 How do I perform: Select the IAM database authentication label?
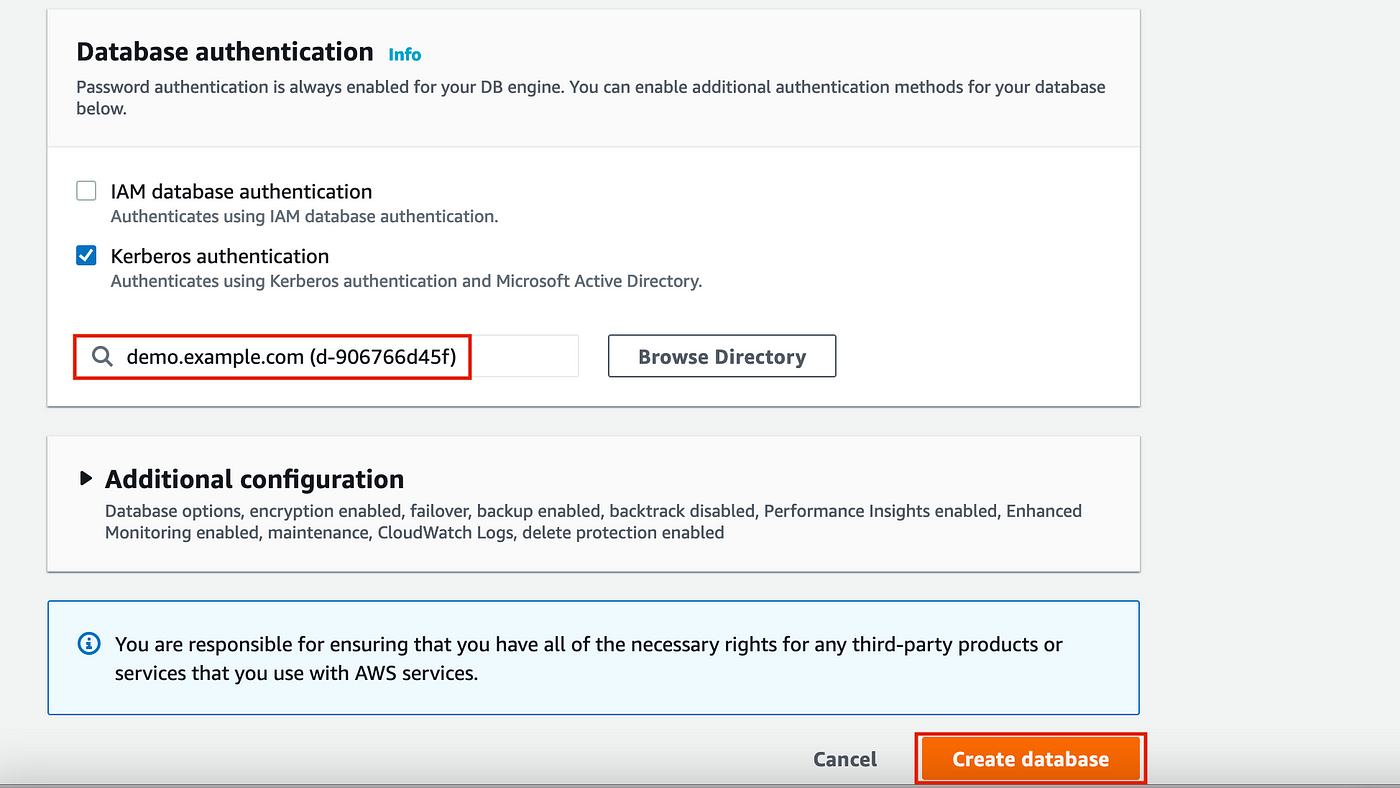pos(241,191)
